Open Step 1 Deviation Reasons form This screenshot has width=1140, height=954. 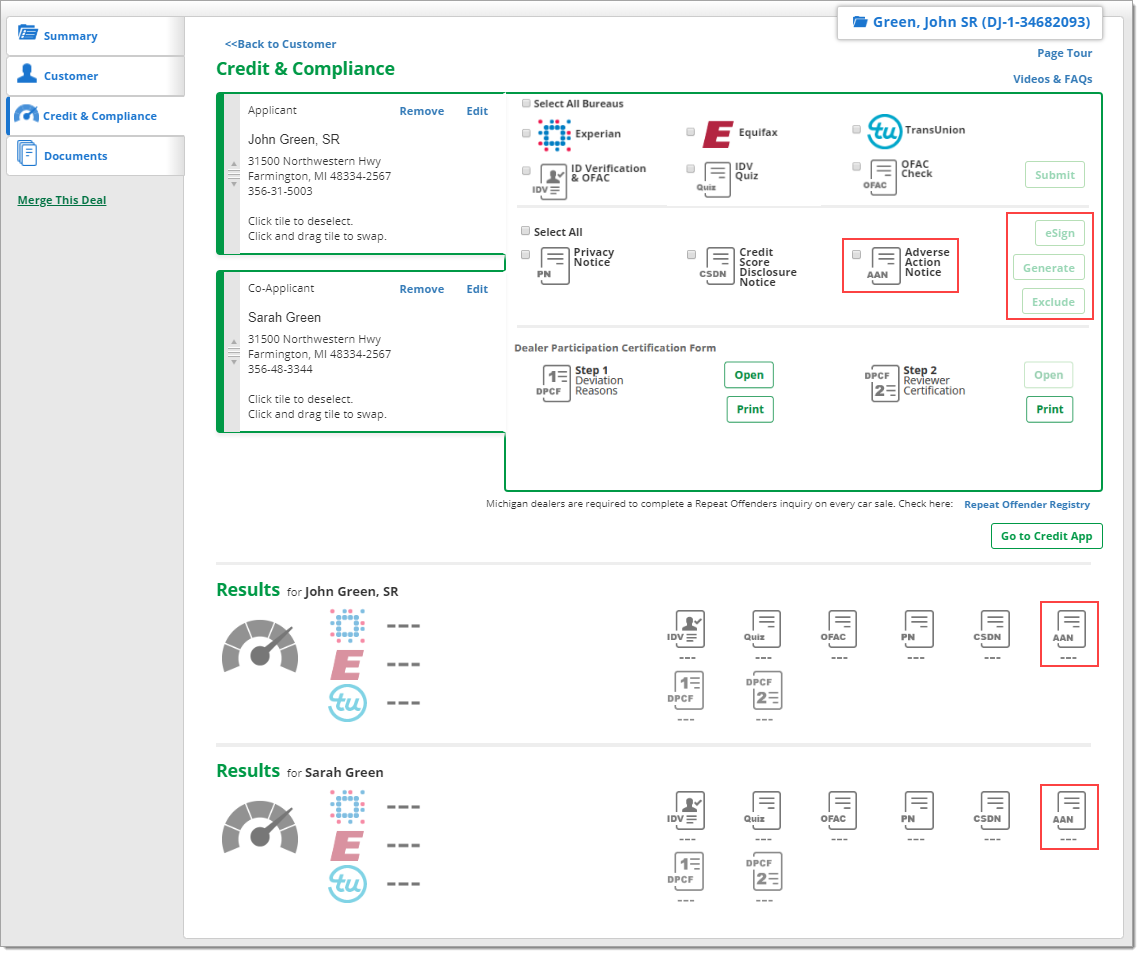point(749,375)
